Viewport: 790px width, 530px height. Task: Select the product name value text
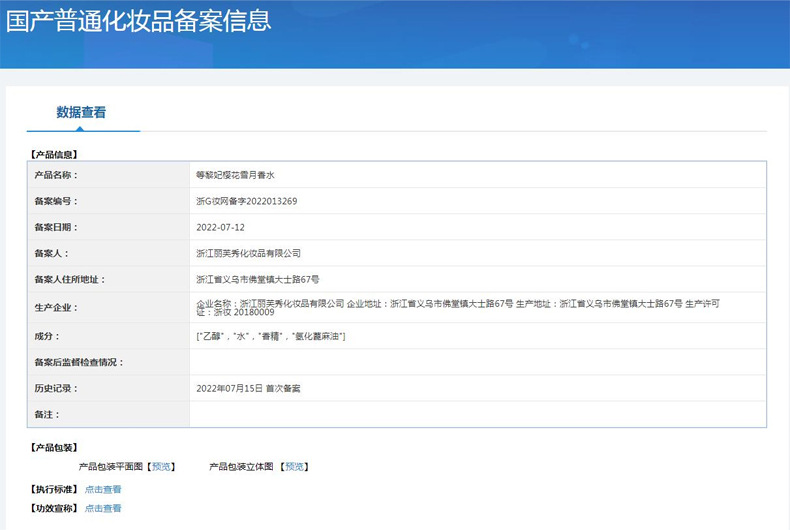235,175
